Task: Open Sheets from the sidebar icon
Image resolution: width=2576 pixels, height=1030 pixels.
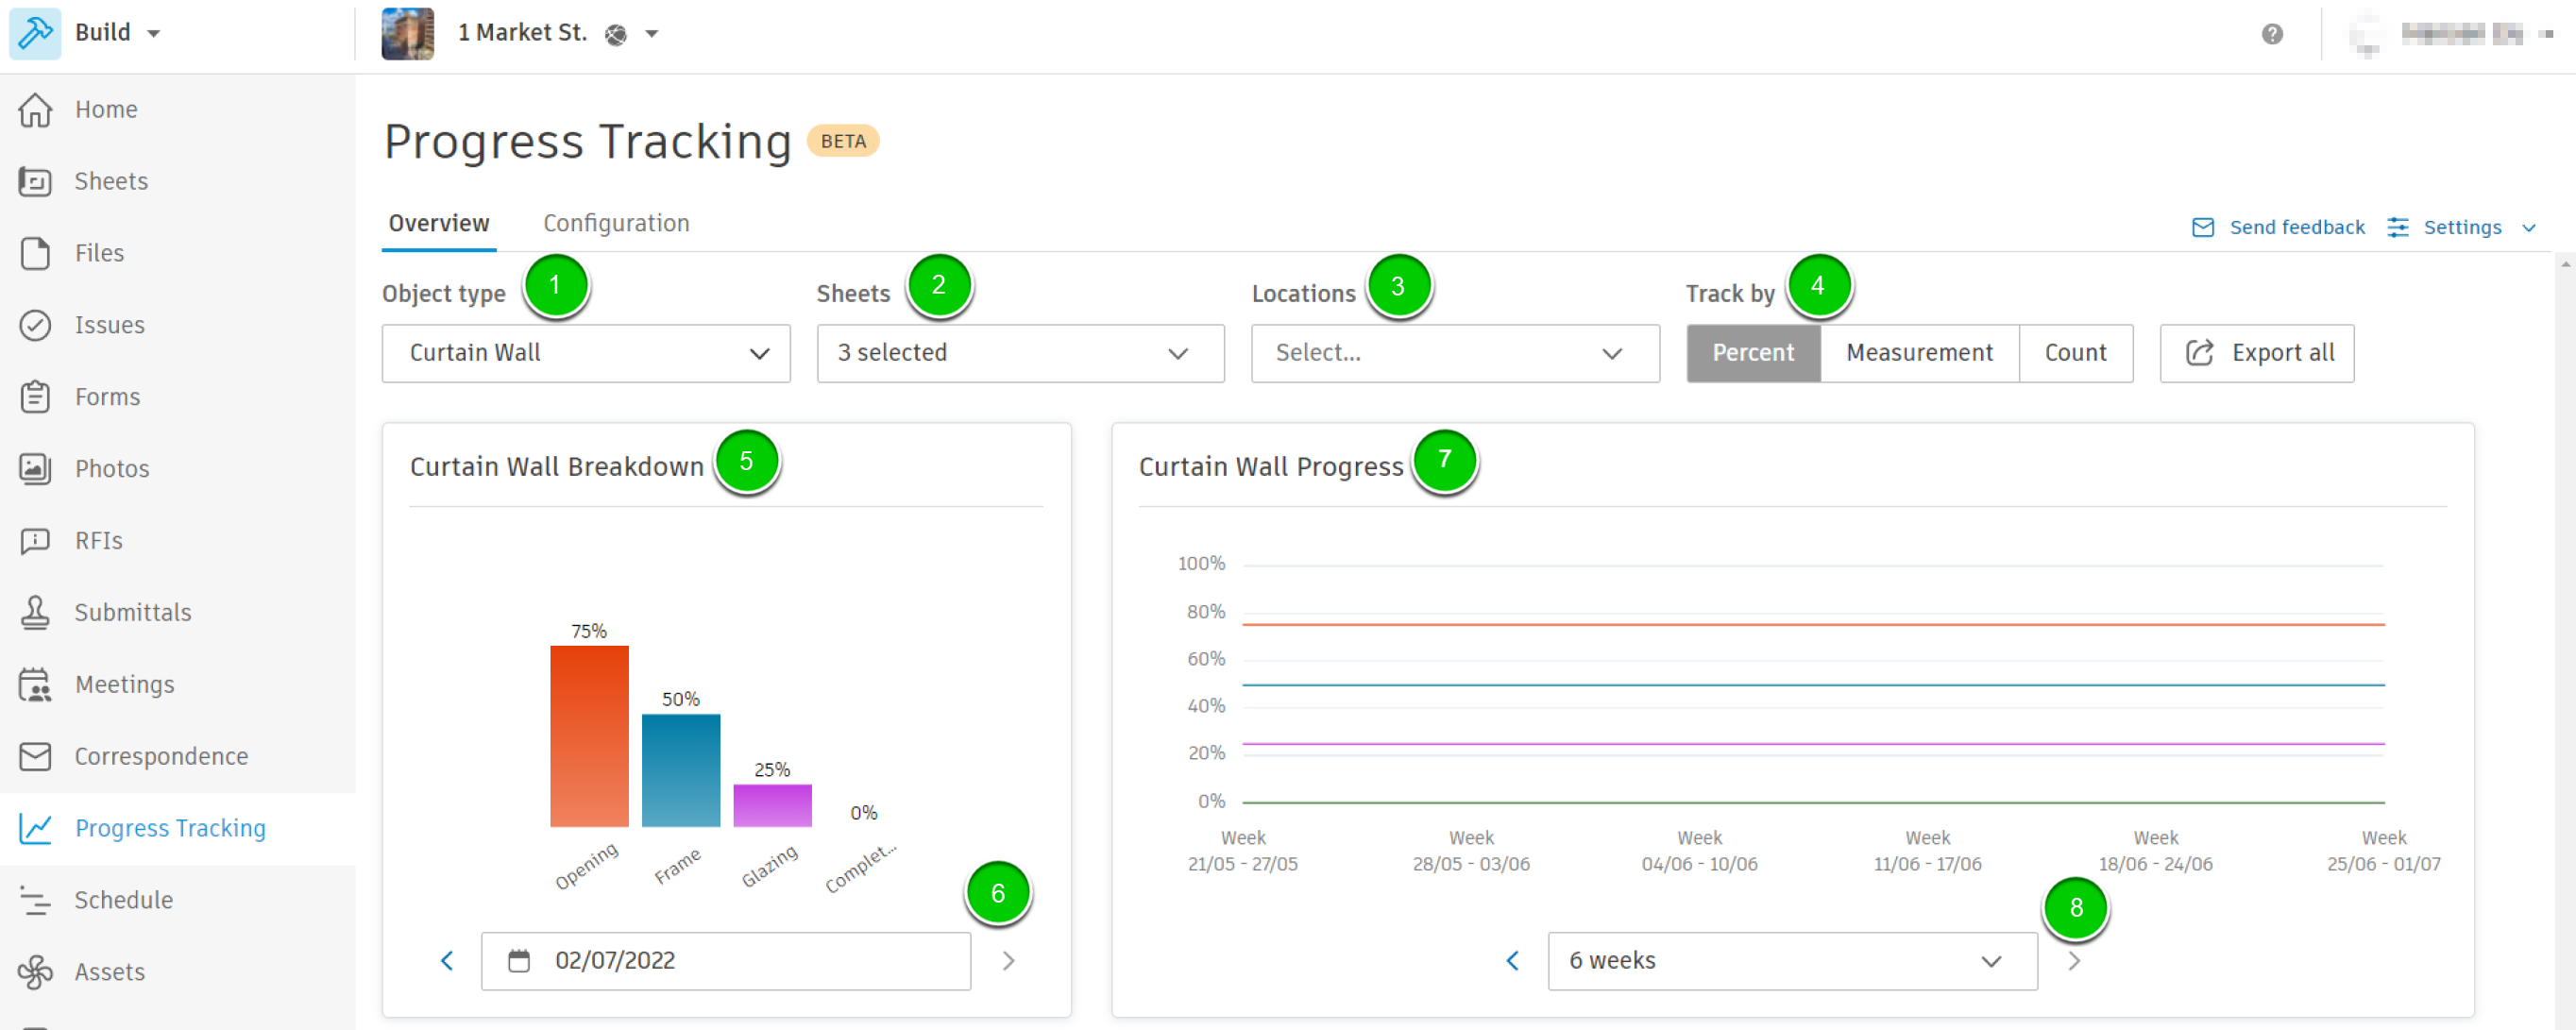Action: [35, 181]
